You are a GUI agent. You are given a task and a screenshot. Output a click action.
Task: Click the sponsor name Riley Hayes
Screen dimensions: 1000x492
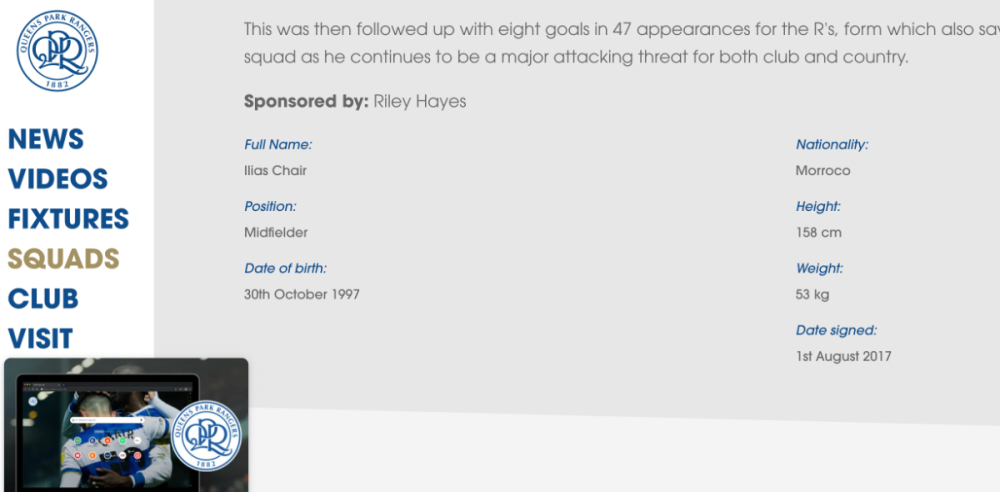tap(420, 101)
